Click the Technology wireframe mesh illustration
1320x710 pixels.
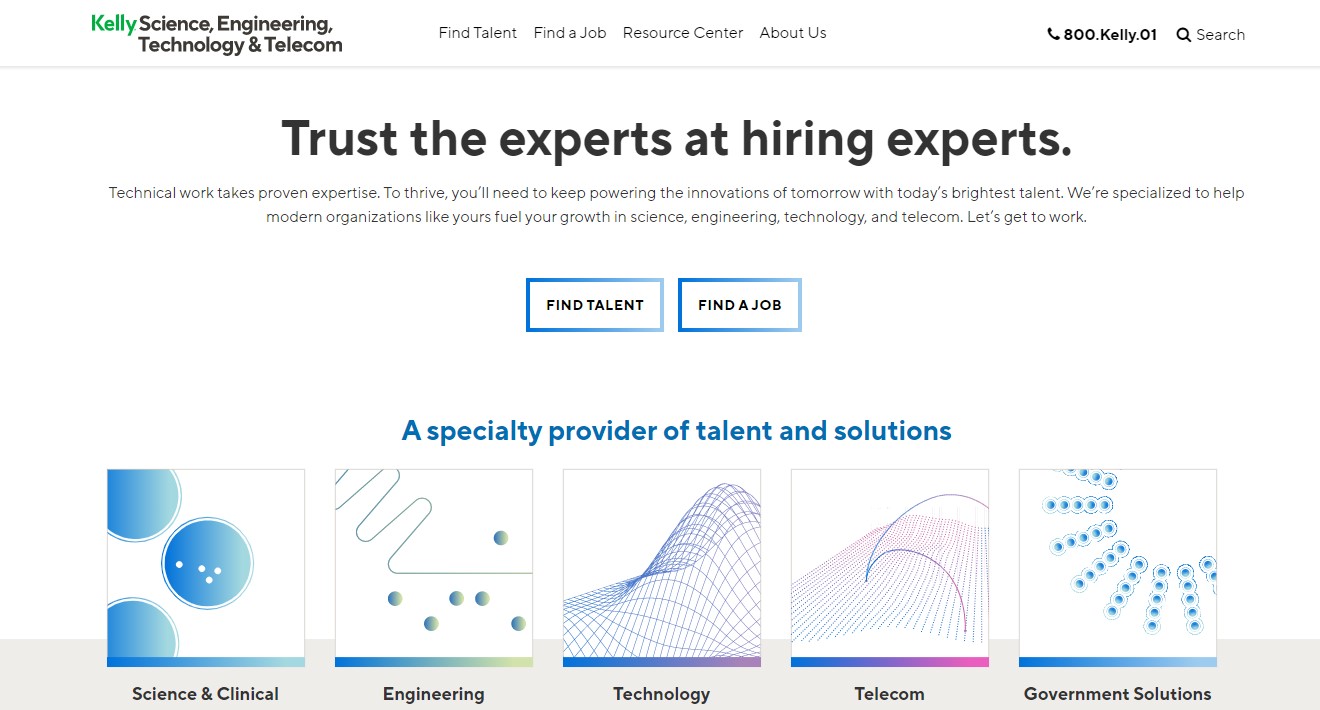(x=662, y=567)
